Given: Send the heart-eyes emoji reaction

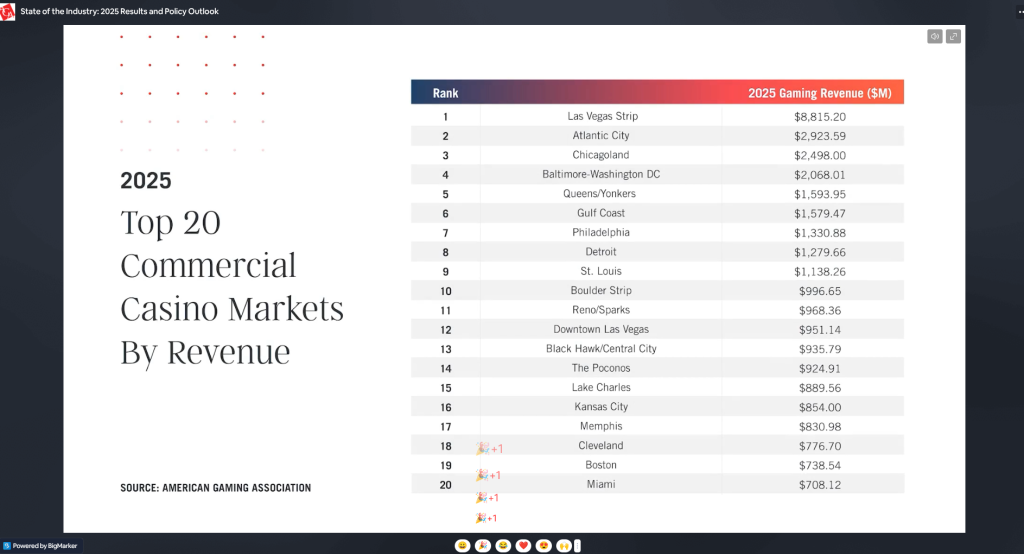Looking at the screenshot, I should click(544, 545).
